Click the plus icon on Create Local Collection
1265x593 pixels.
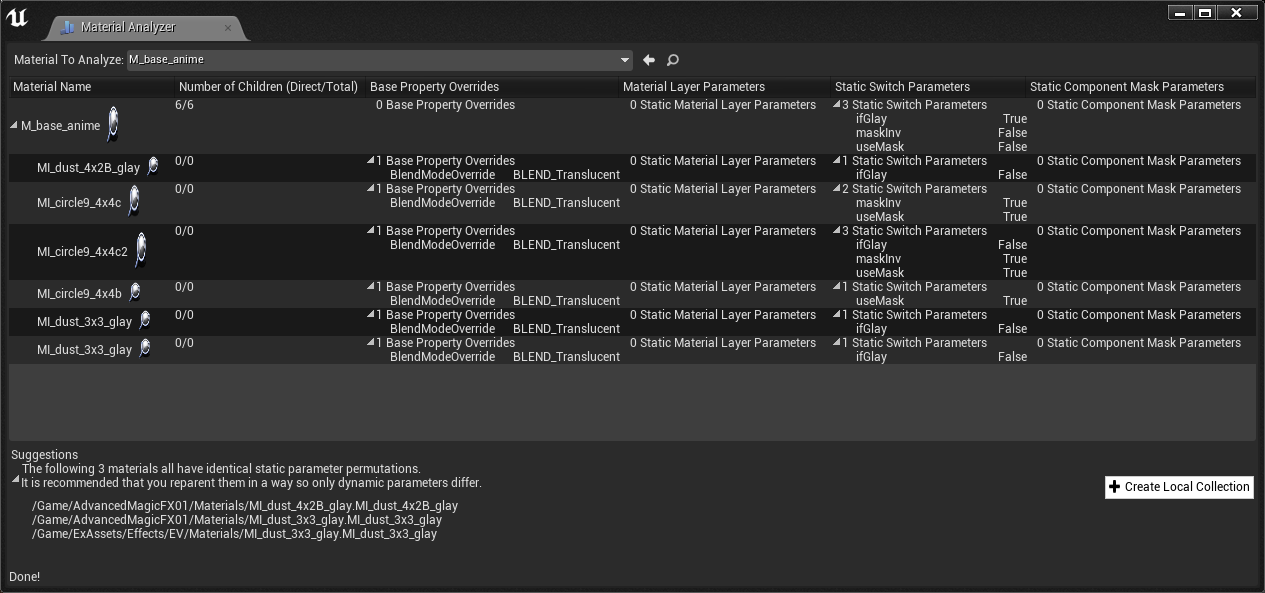click(1115, 487)
